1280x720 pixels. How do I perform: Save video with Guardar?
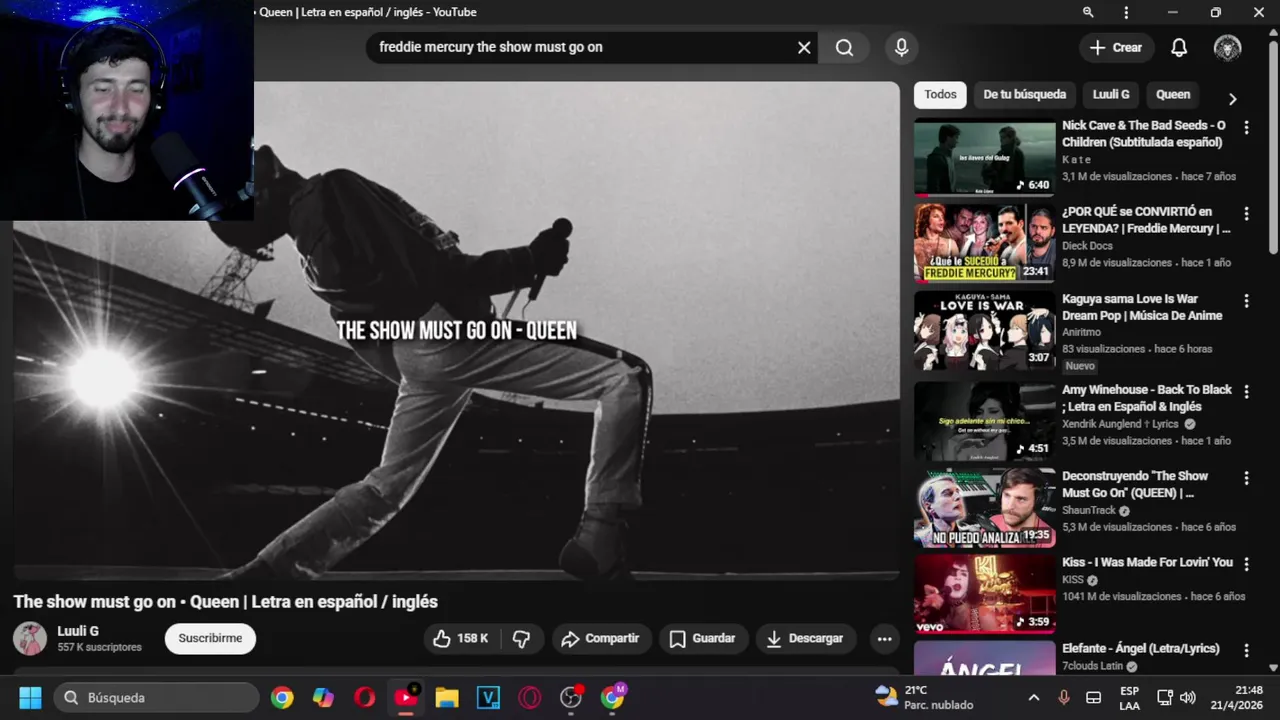tap(702, 638)
